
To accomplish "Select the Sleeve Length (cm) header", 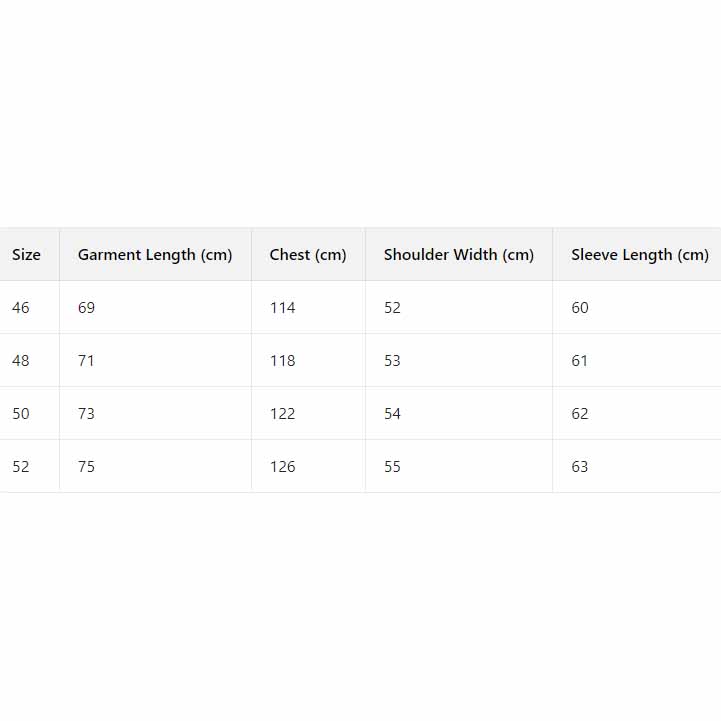I will (x=640, y=255).
